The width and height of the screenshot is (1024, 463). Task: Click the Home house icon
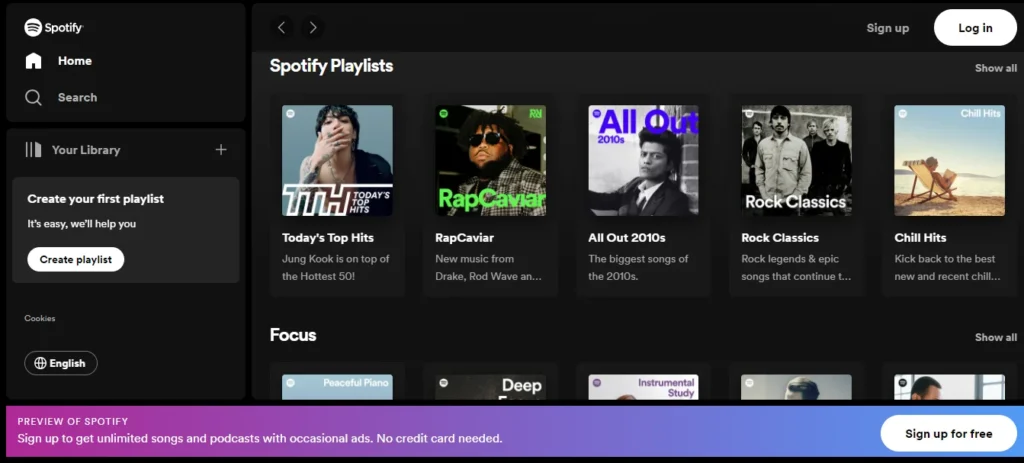(33, 61)
